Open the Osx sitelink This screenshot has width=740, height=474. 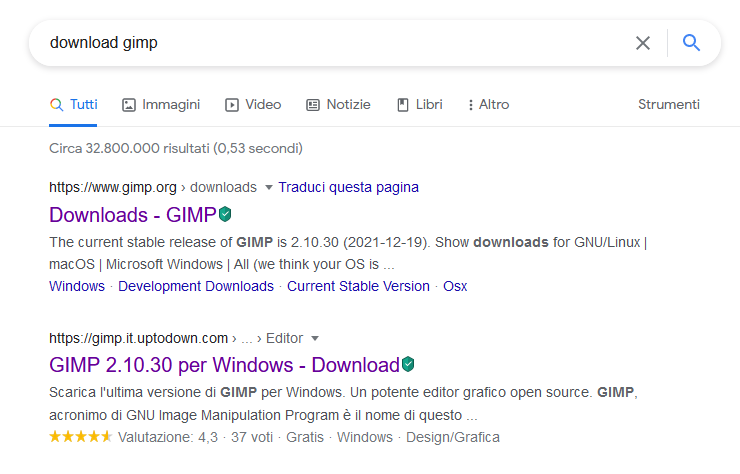click(x=455, y=286)
